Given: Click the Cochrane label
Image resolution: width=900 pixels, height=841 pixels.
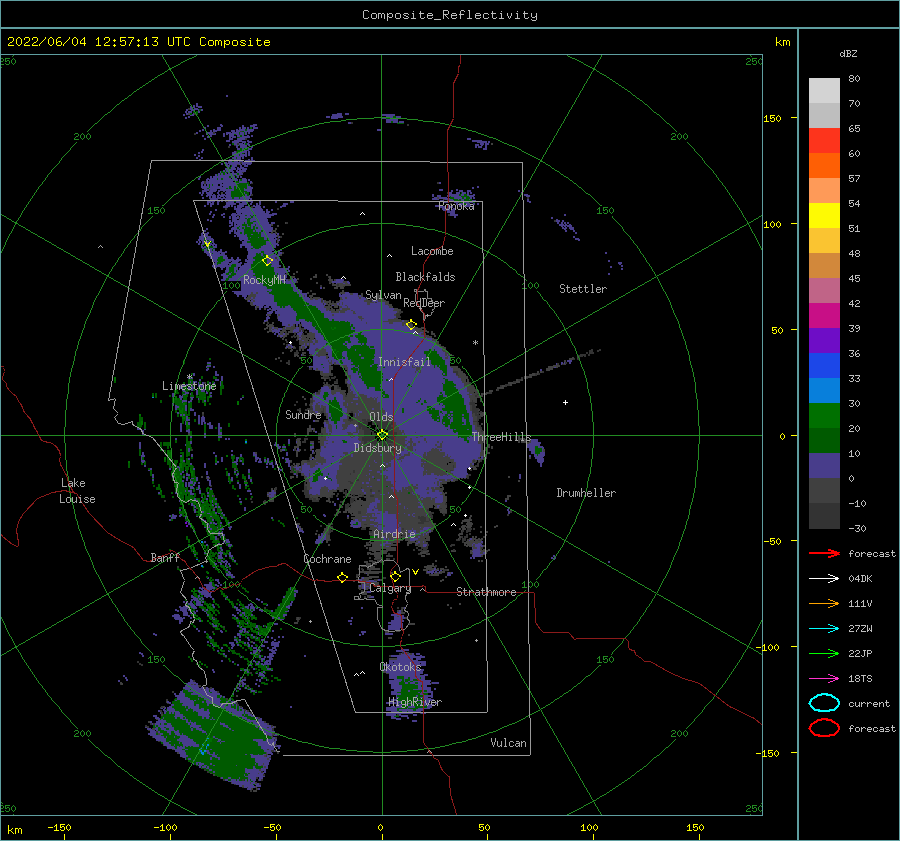Looking at the screenshot, I should tap(327, 559).
